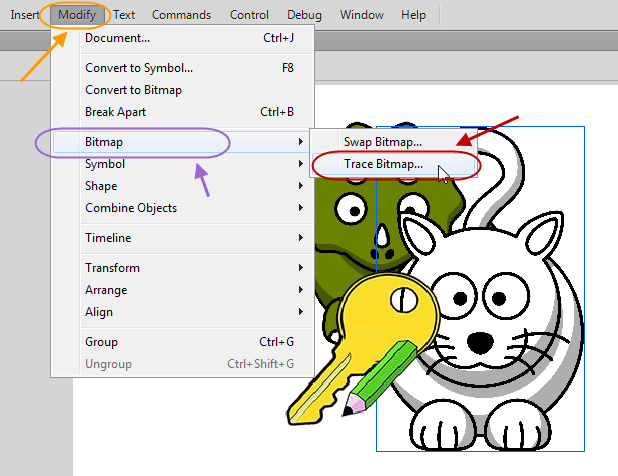
Task: Select Break Apart menu entry
Action: [183, 112]
